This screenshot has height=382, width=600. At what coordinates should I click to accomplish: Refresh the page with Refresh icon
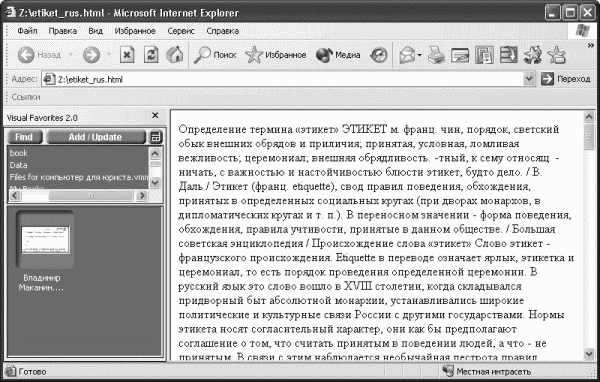point(151,55)
